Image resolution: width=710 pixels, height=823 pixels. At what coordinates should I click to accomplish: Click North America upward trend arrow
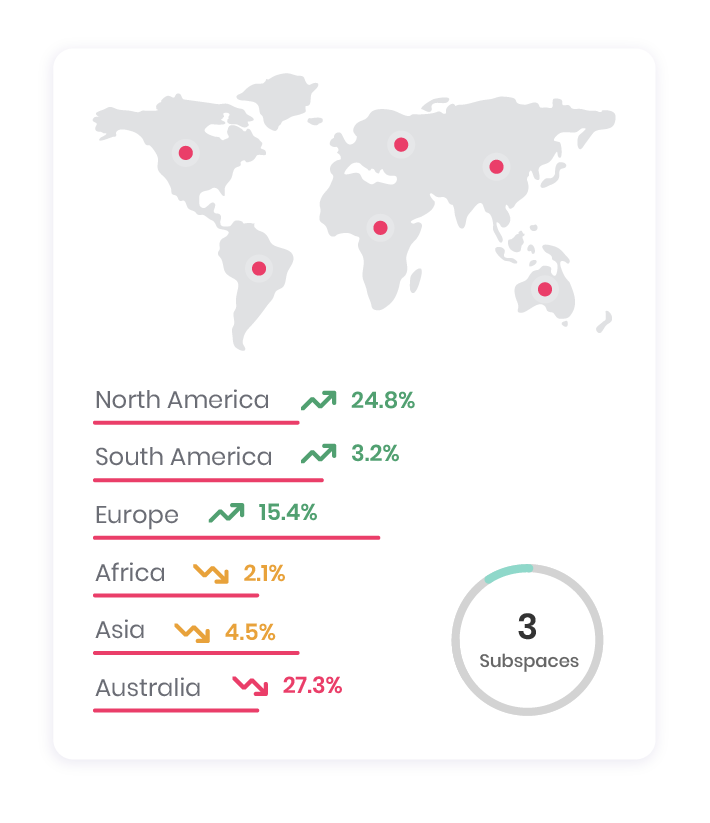click(x=319, y=401)
